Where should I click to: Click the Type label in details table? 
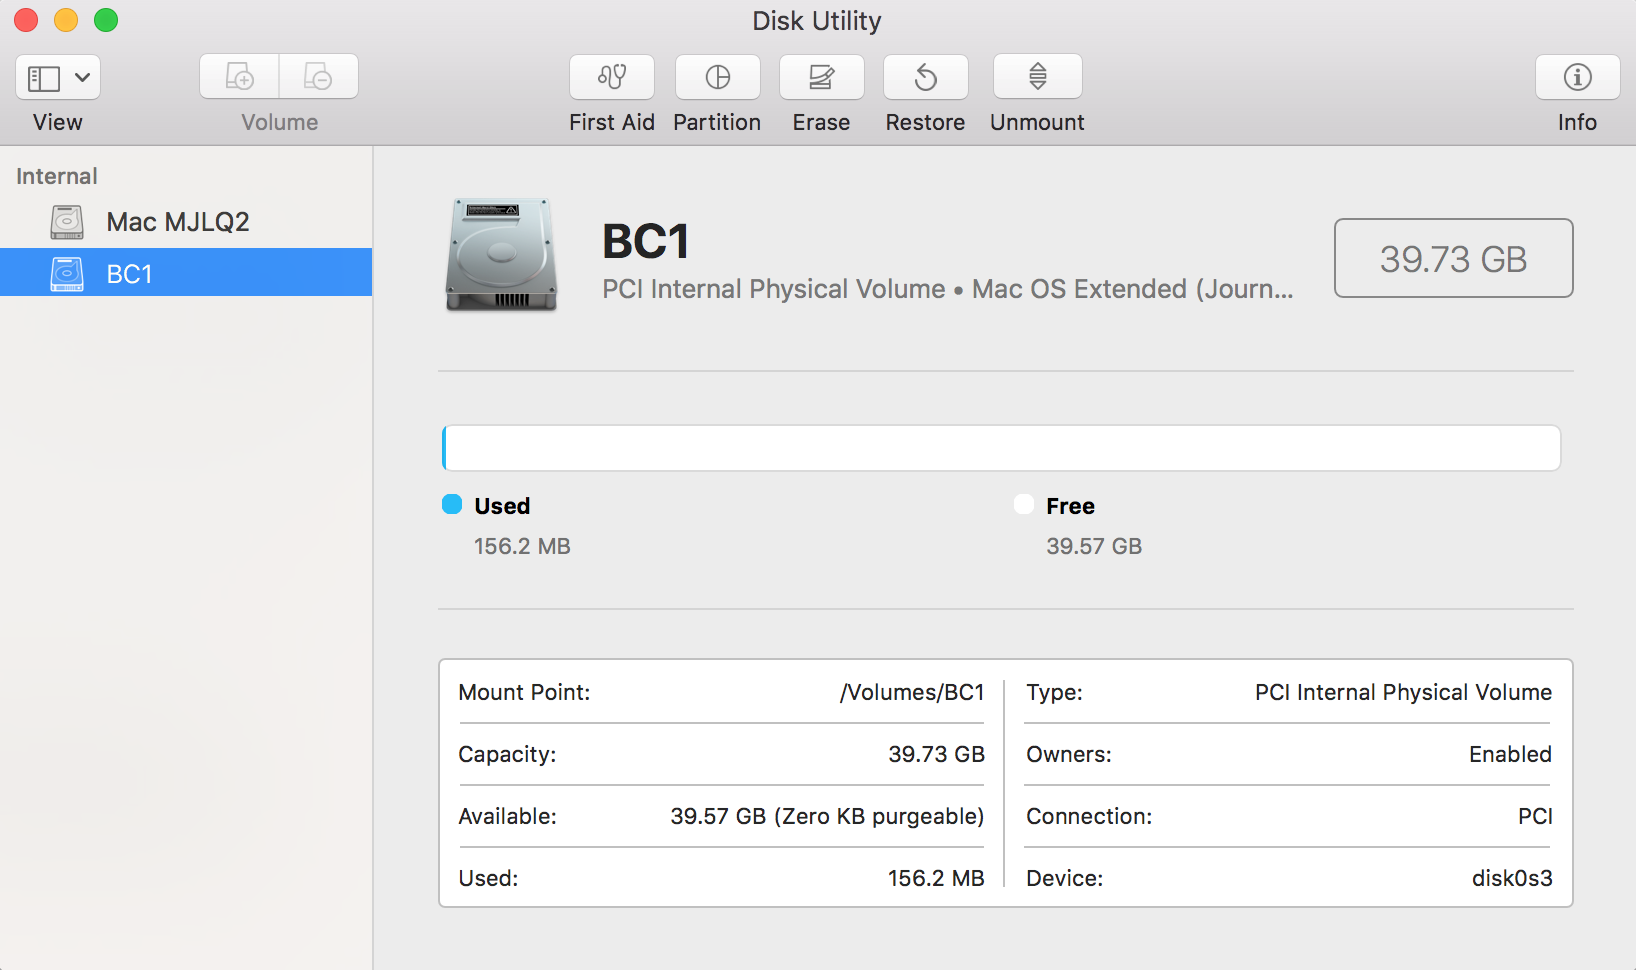click(1054, 692)
